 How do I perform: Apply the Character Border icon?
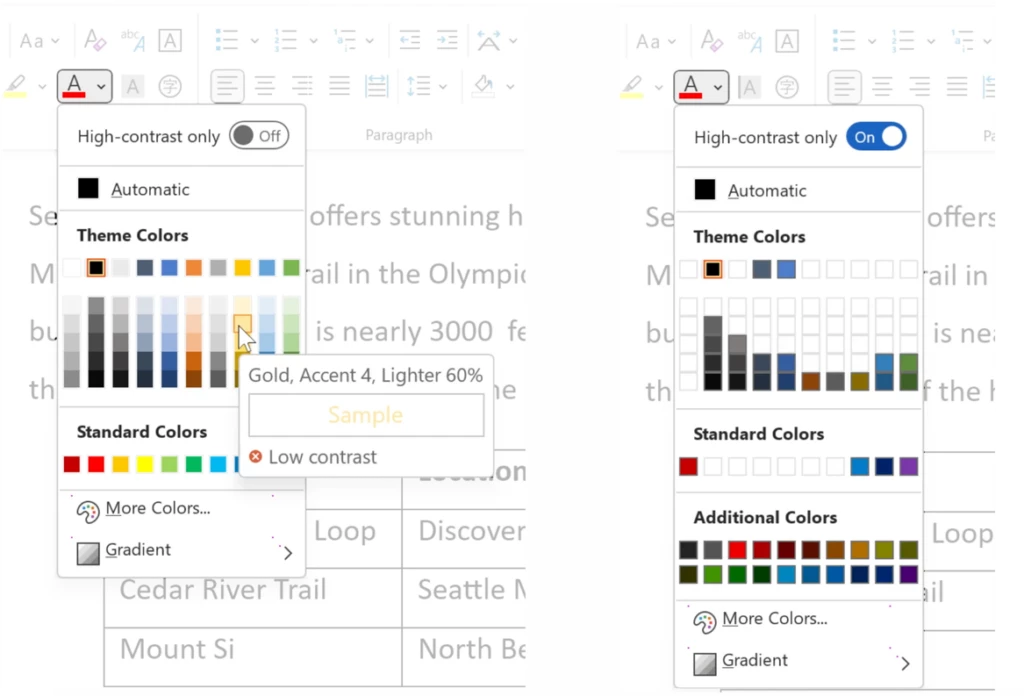(169, 40)
